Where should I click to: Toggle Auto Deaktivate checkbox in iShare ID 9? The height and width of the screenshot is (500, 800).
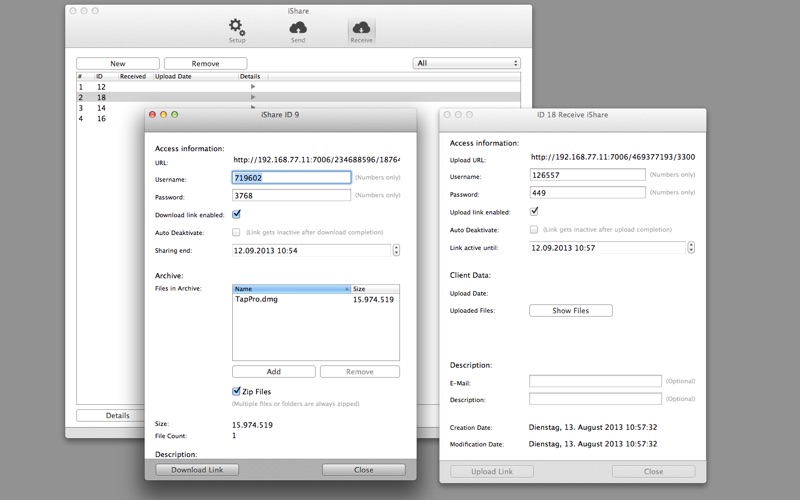pos(236,232)
